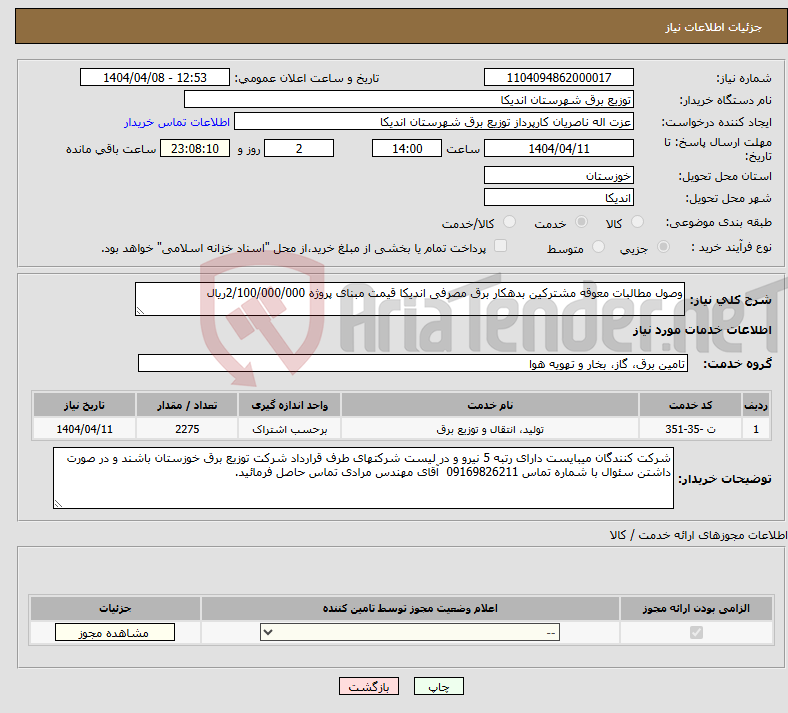Viewport: 788px width, 713px height.
Task: Click the مشاهده مجوز button
Action: click(x=115, y=632)
